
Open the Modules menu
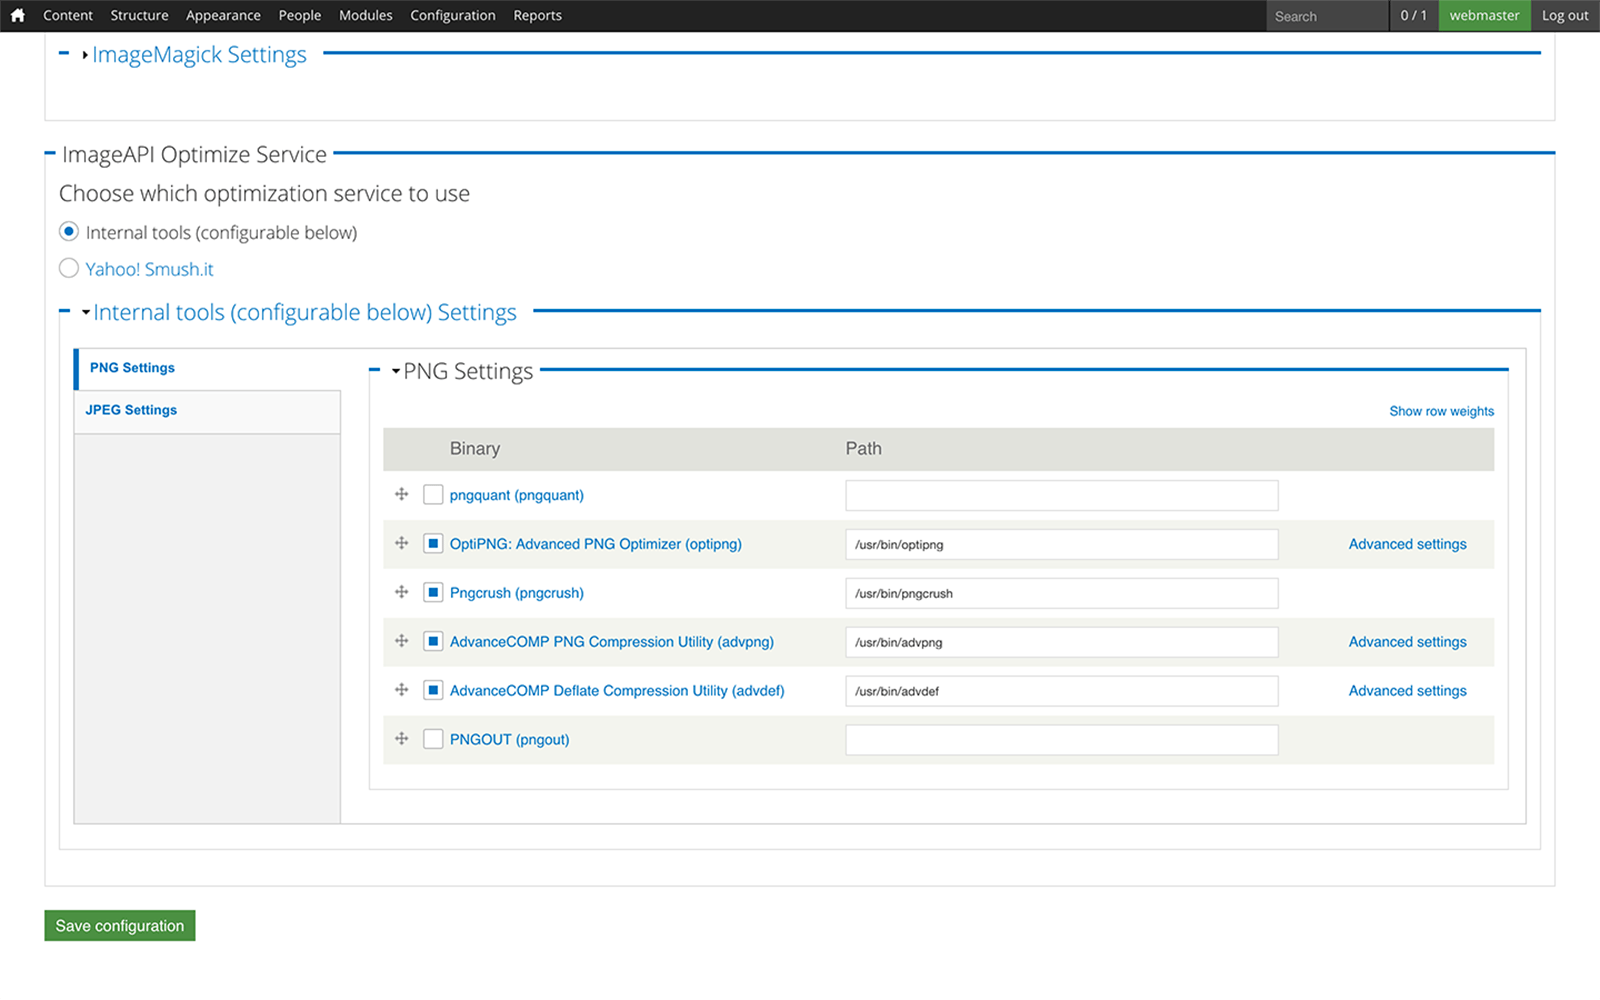[x=366, y=15]
